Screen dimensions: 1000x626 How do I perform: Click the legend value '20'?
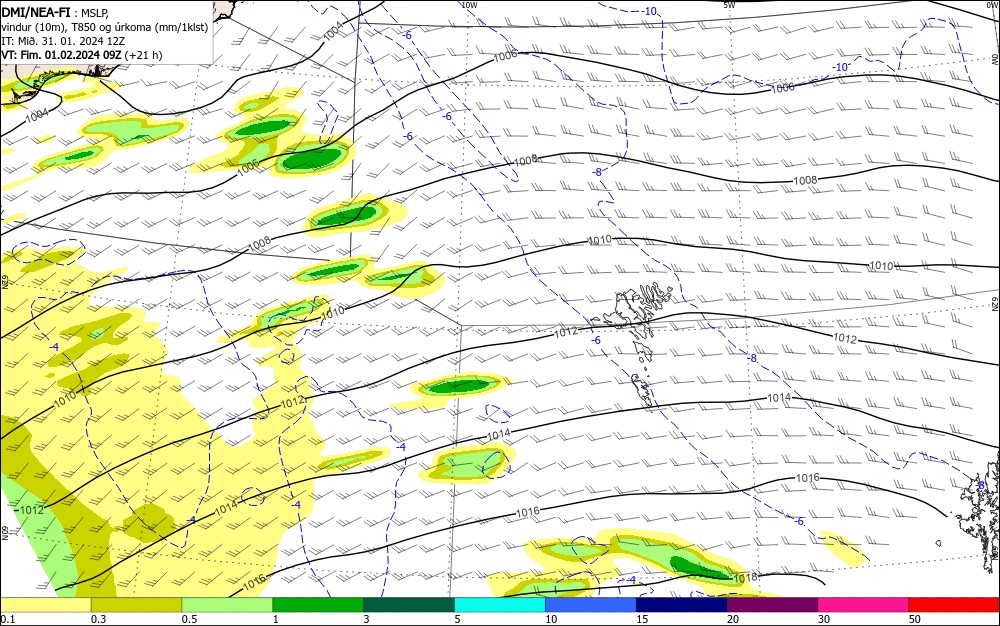[733, 619]
